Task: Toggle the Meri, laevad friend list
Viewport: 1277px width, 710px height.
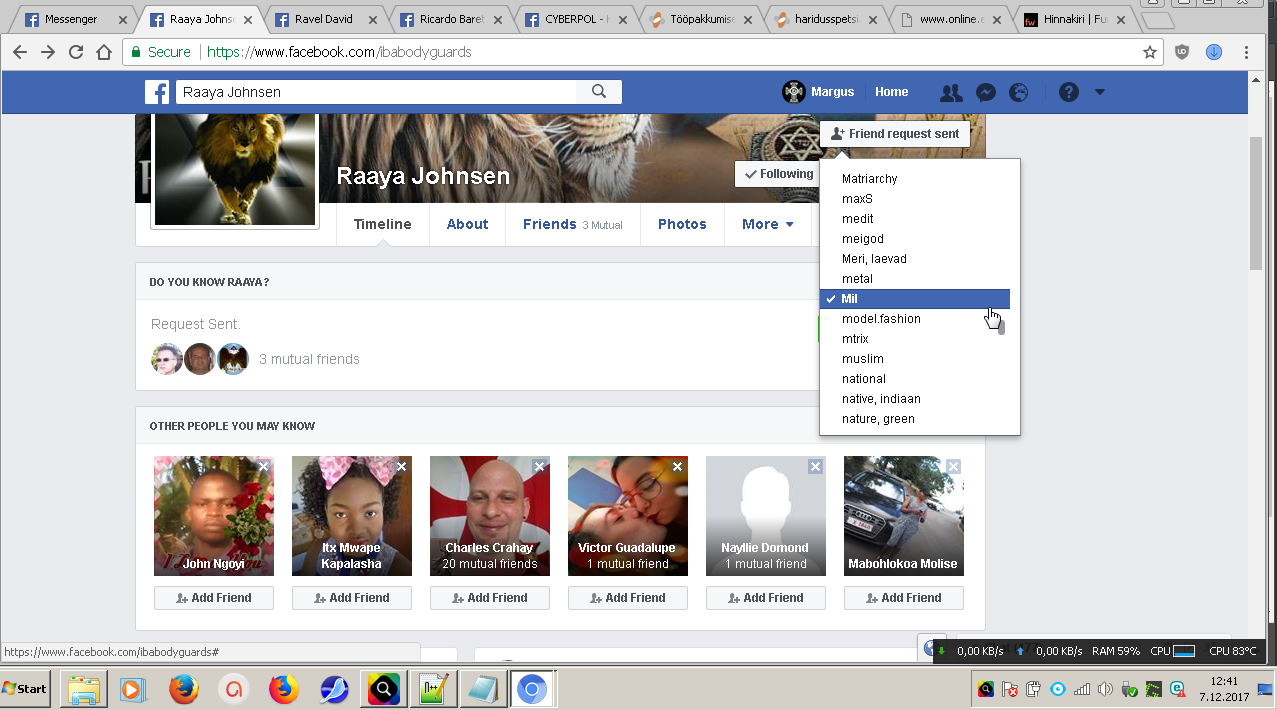Action: click(x=915, y=259)
